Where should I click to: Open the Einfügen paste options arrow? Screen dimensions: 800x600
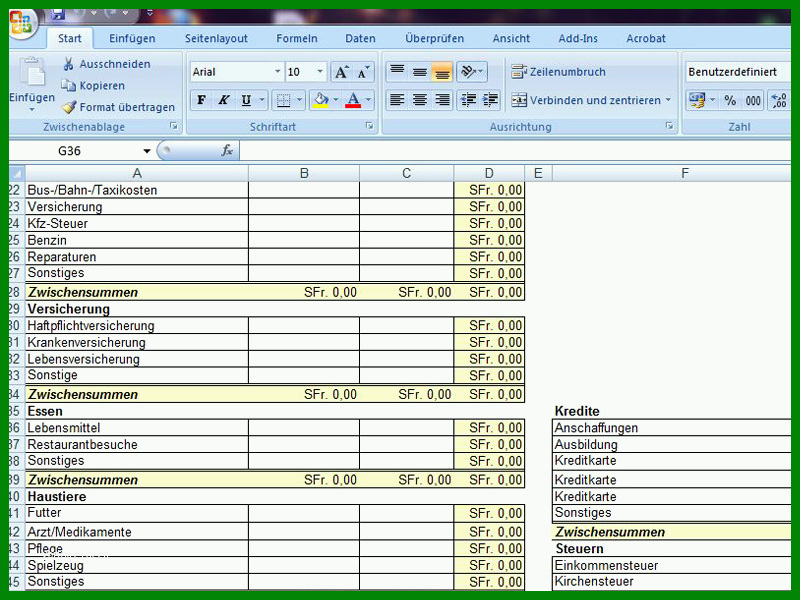point(32,109)
